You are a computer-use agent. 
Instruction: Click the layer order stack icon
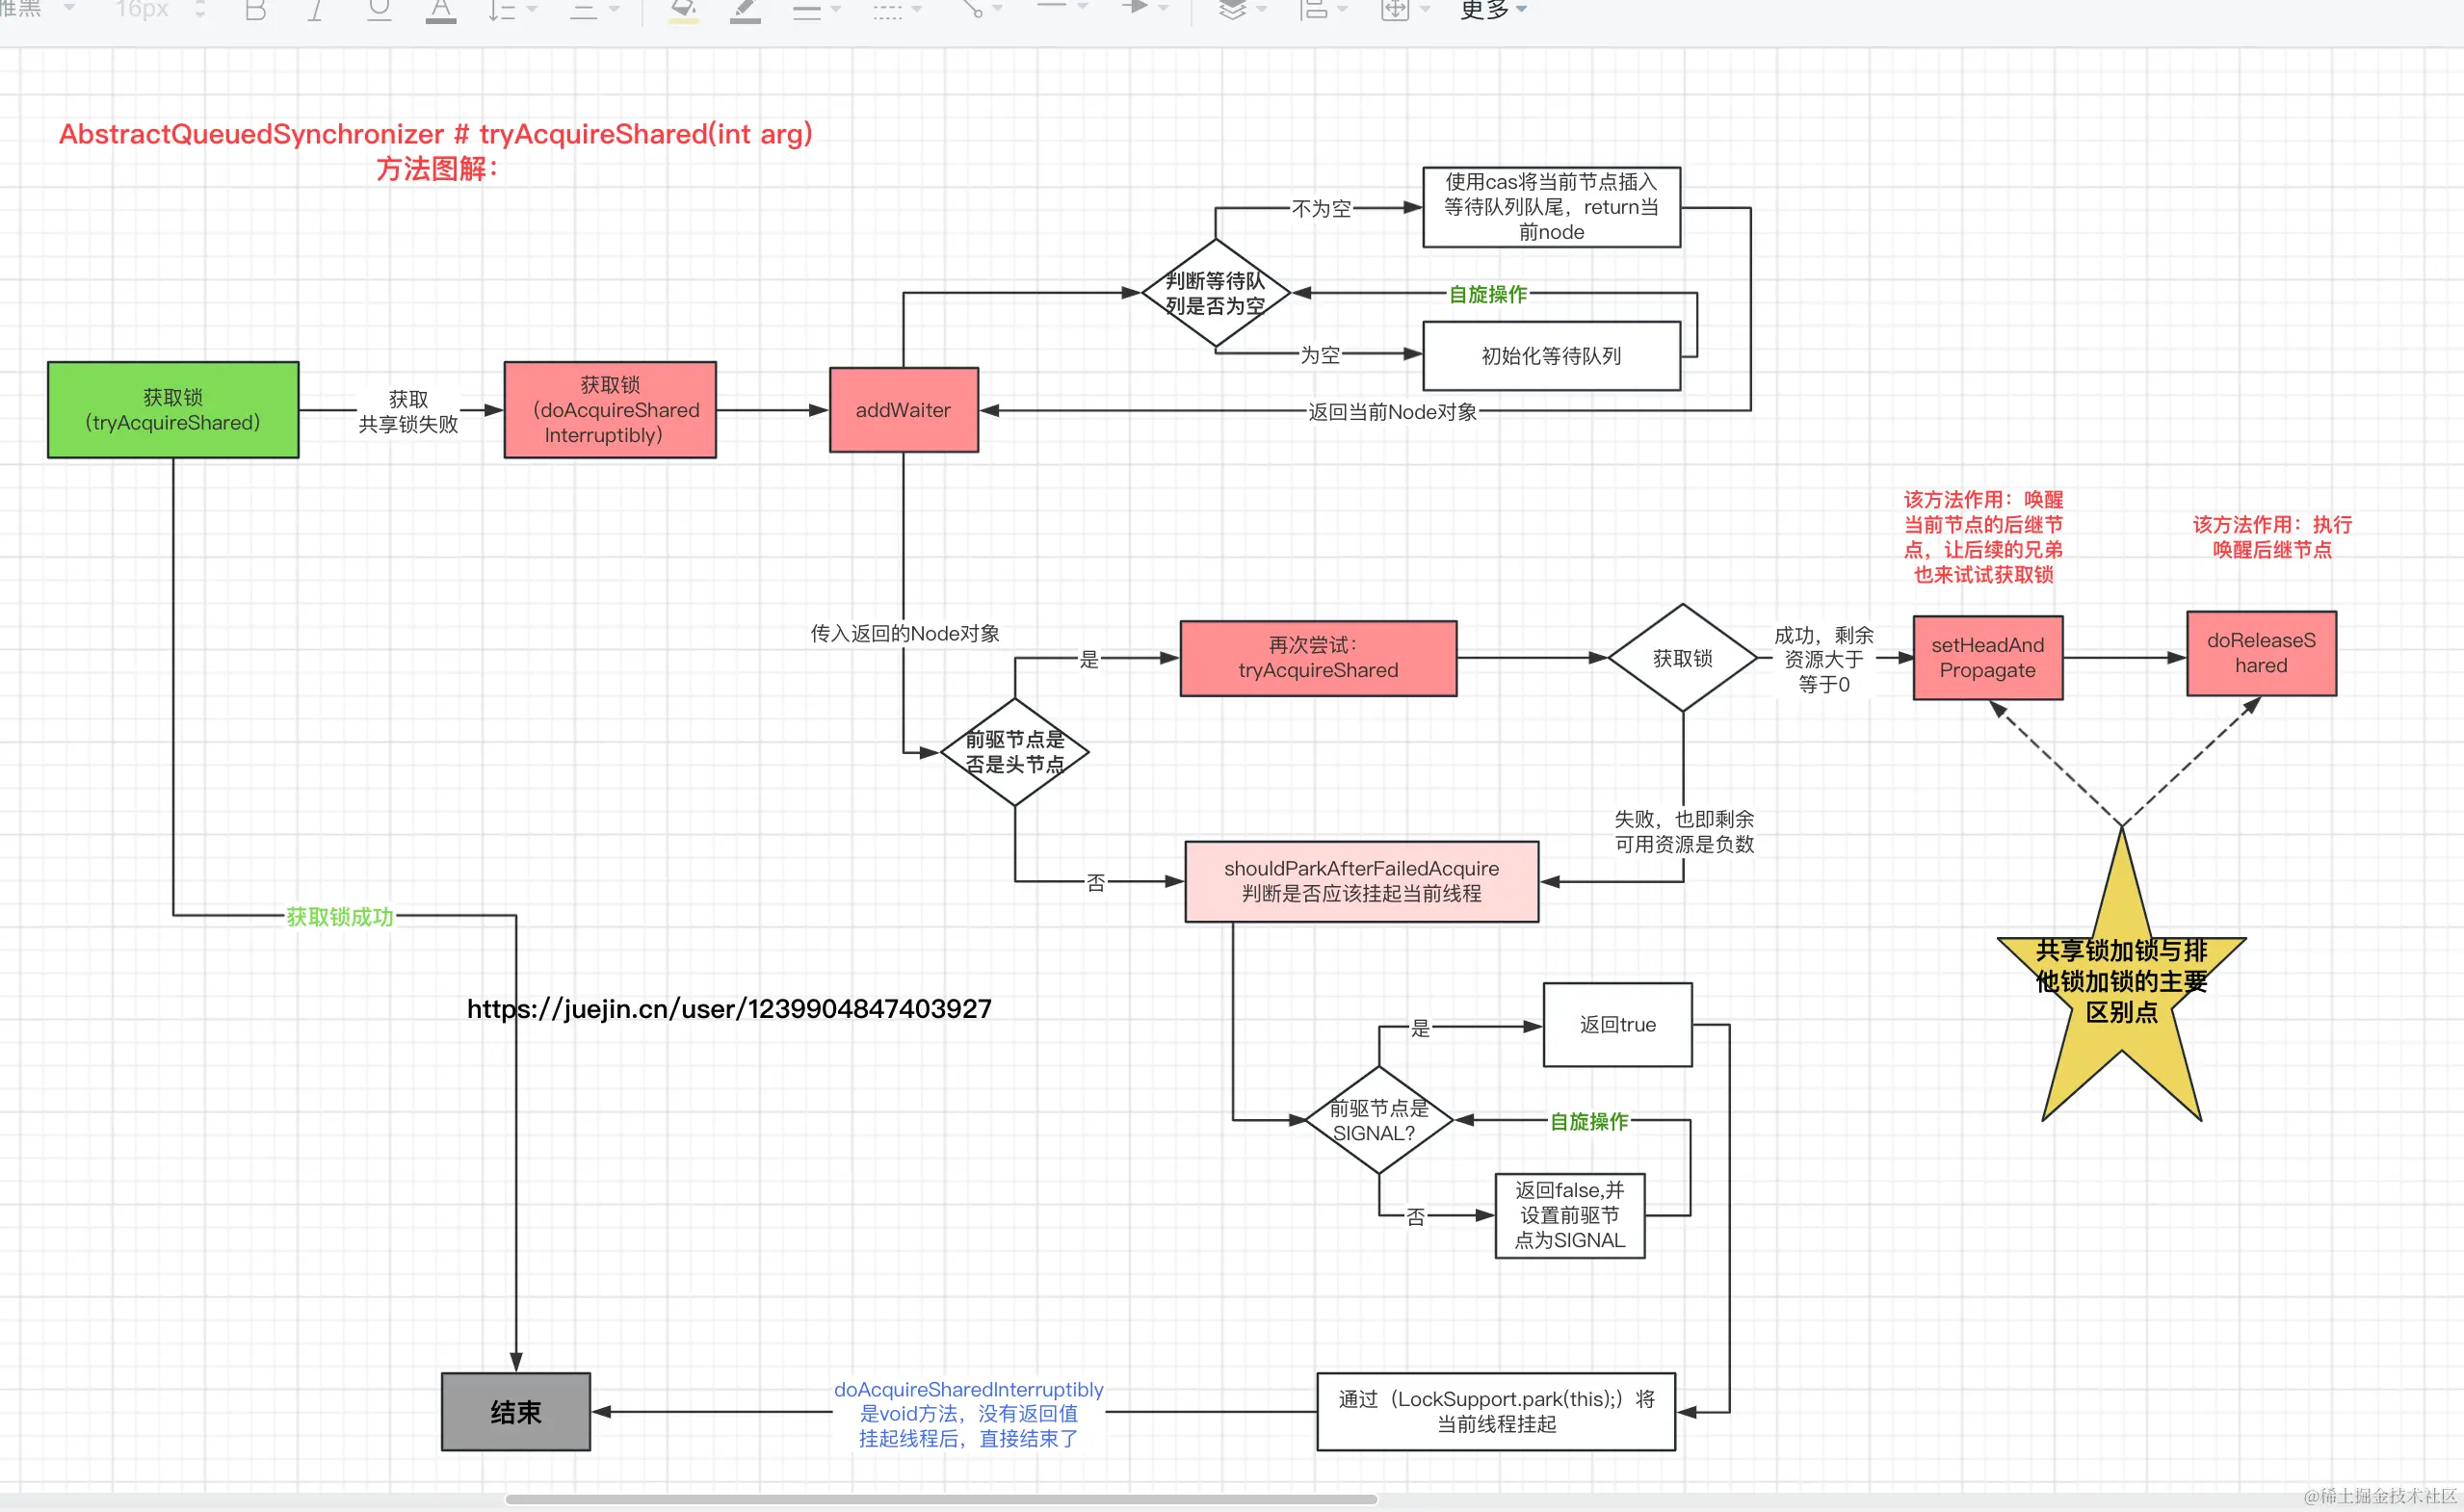1232,10
